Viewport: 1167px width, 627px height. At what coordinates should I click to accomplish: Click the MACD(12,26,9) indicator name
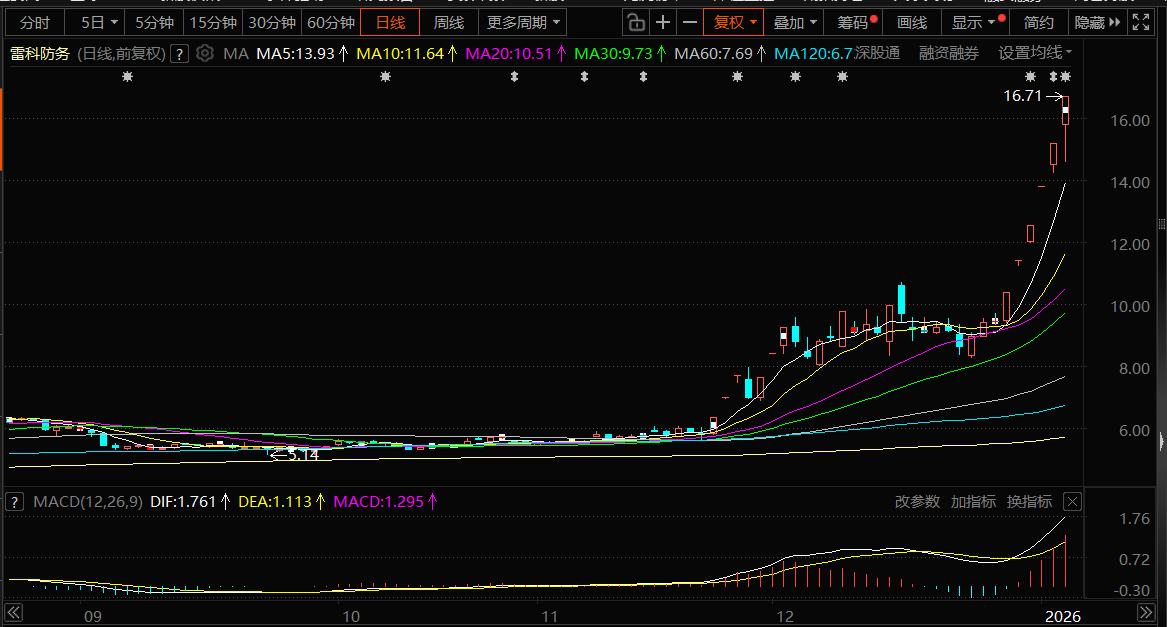[88, 502]
